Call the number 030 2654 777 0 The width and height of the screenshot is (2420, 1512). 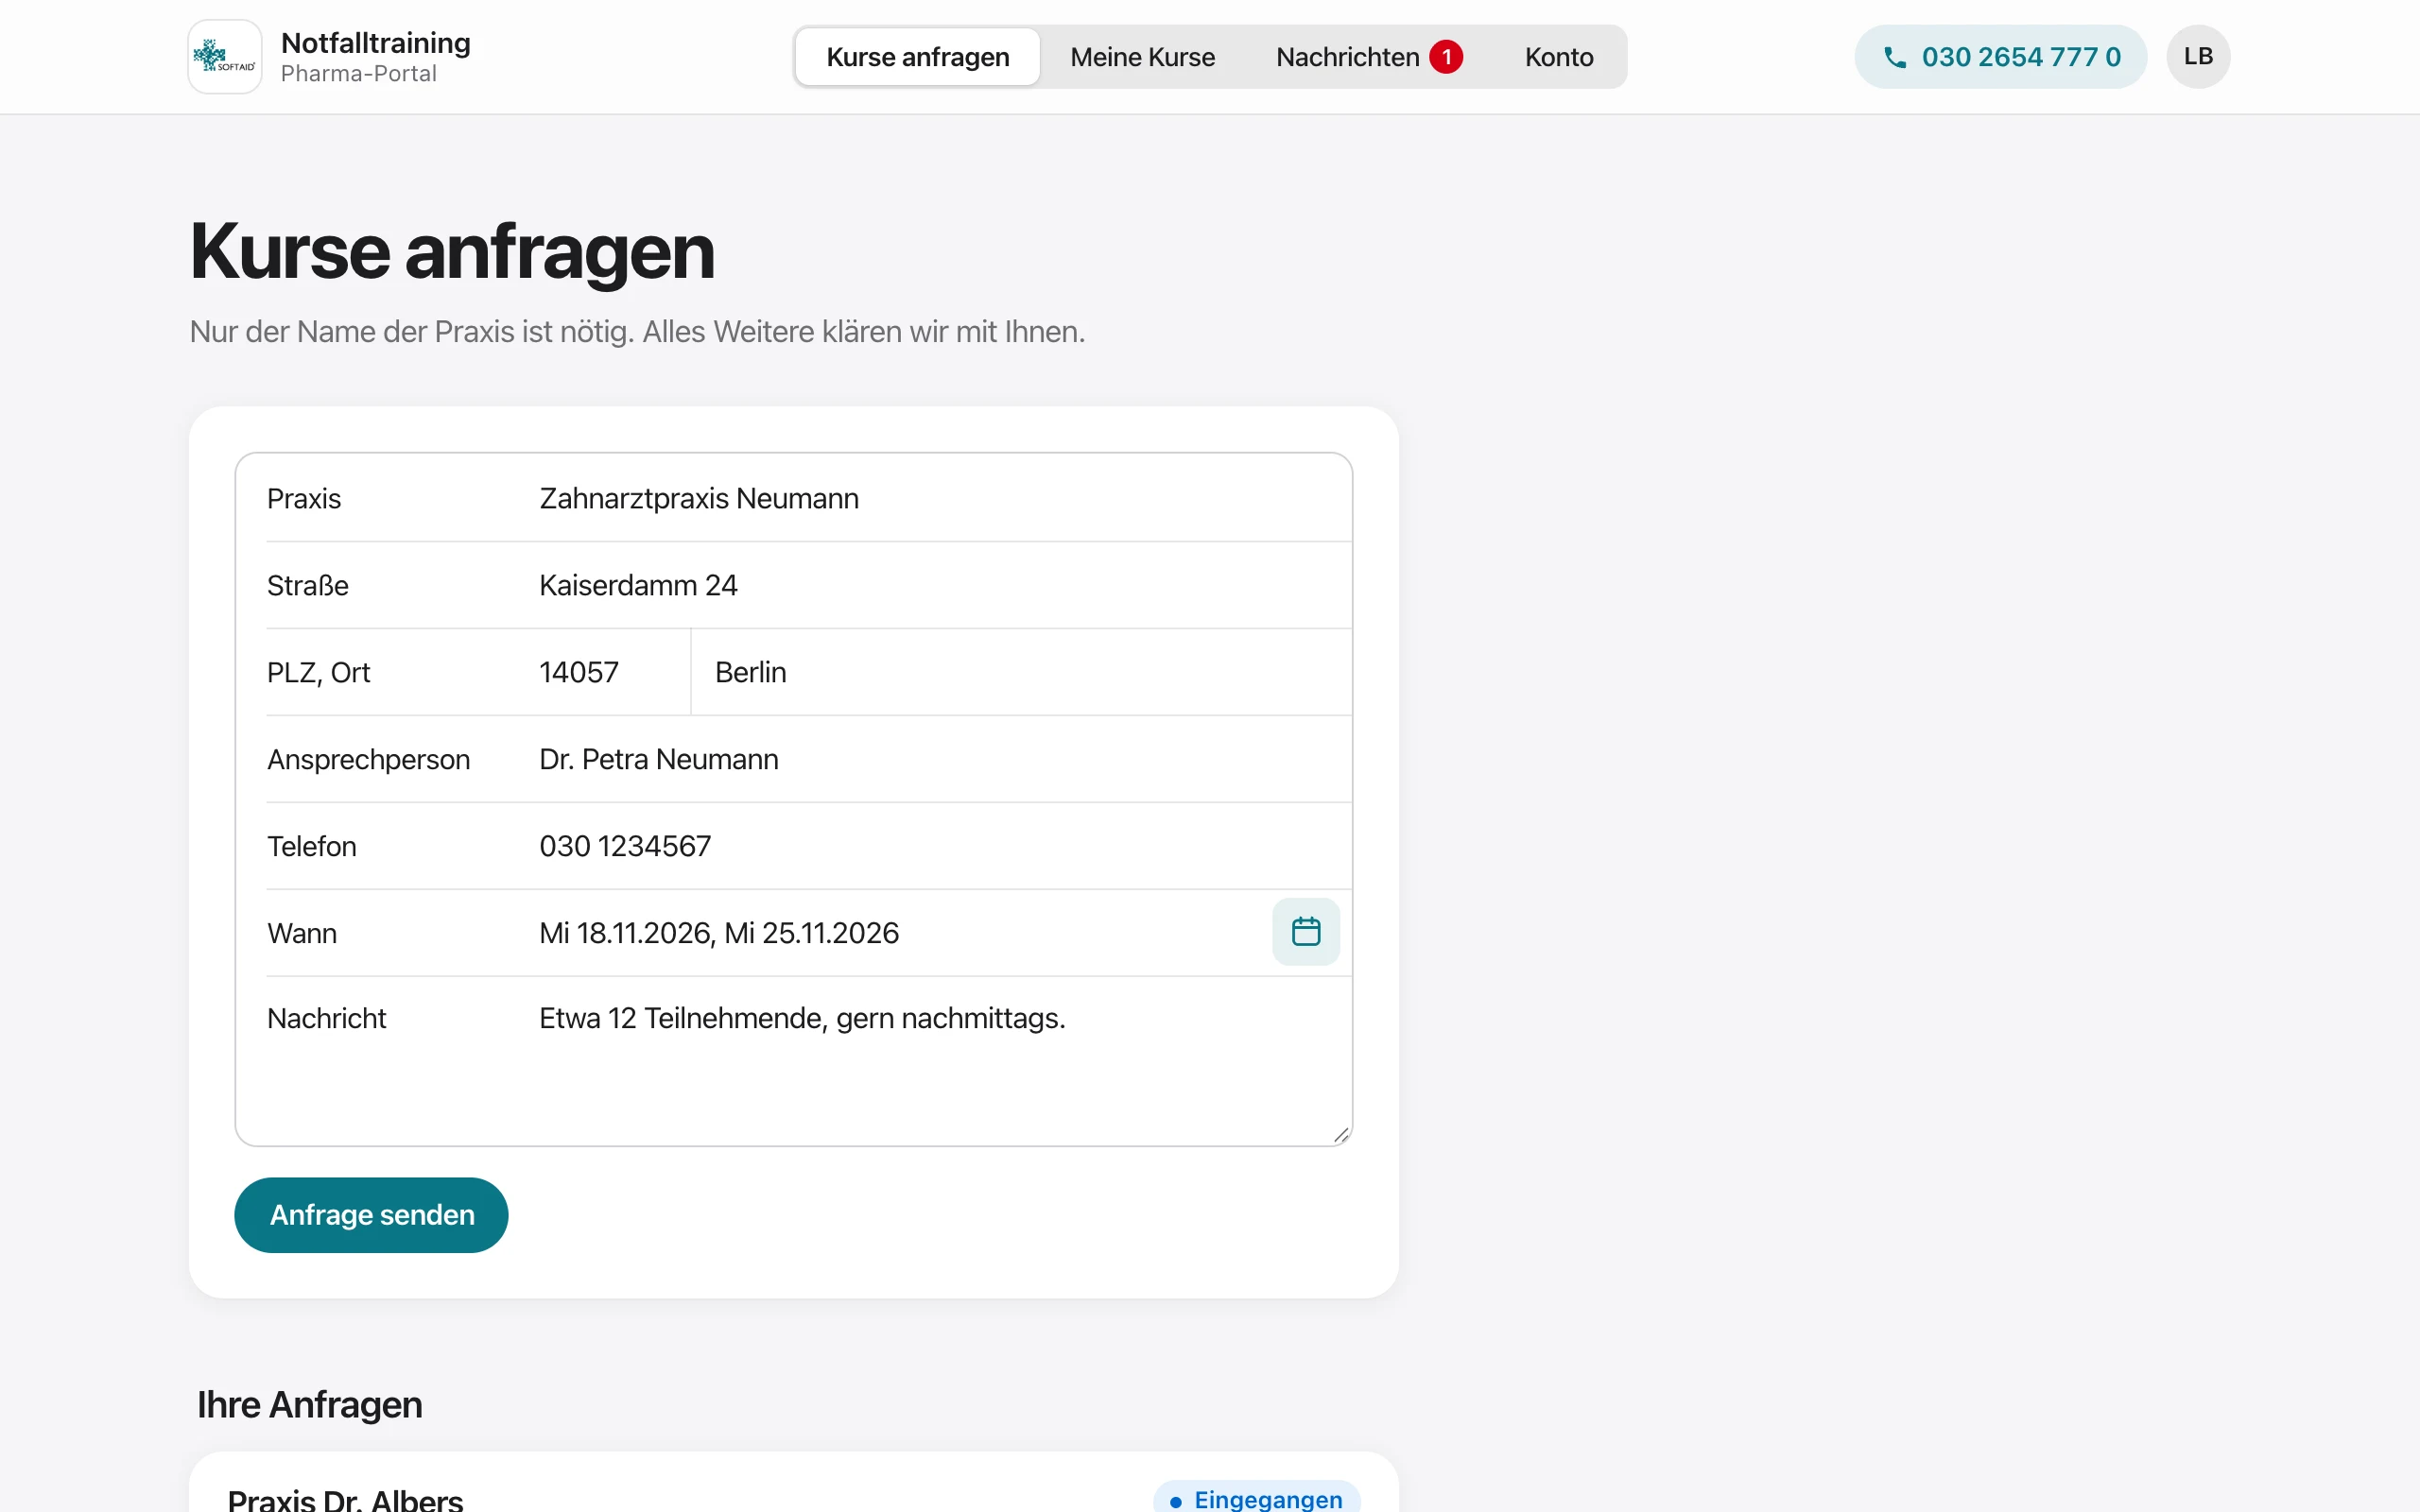(2000, 57)
